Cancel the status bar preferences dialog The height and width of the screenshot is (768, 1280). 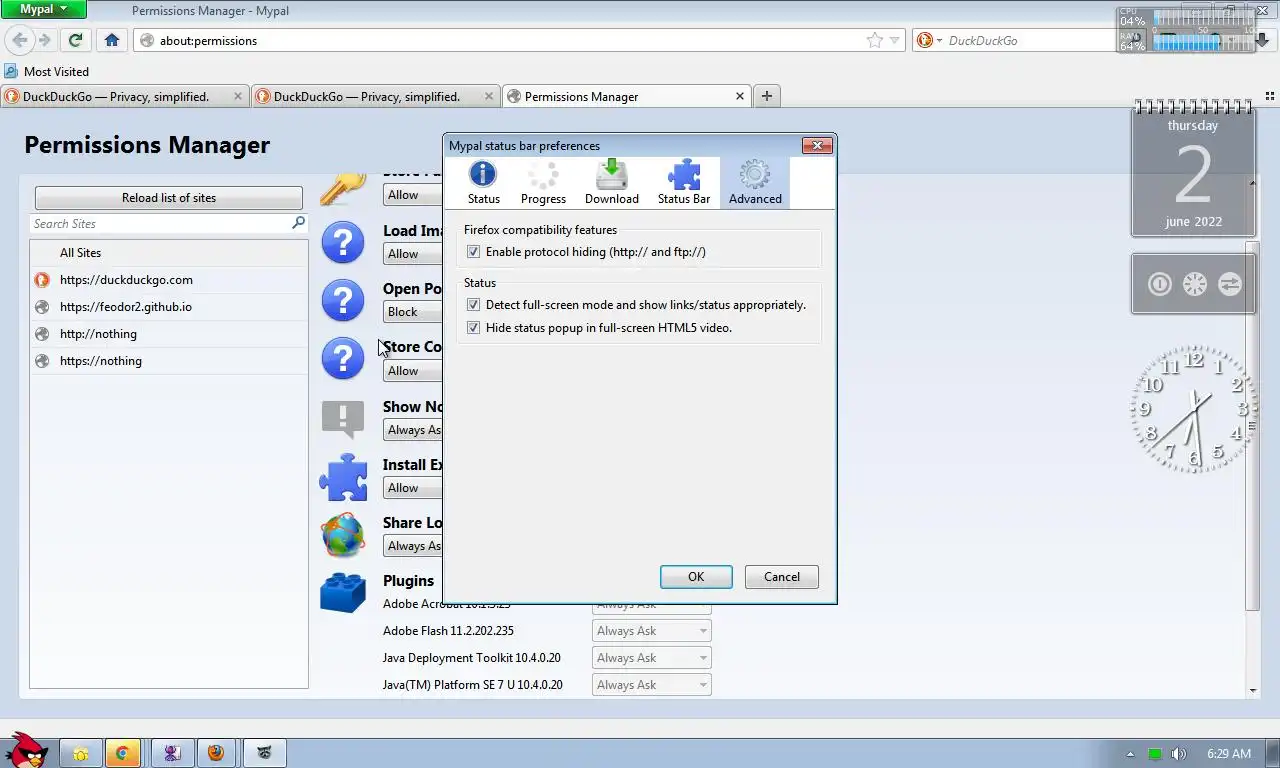click(x=782, y=577)
